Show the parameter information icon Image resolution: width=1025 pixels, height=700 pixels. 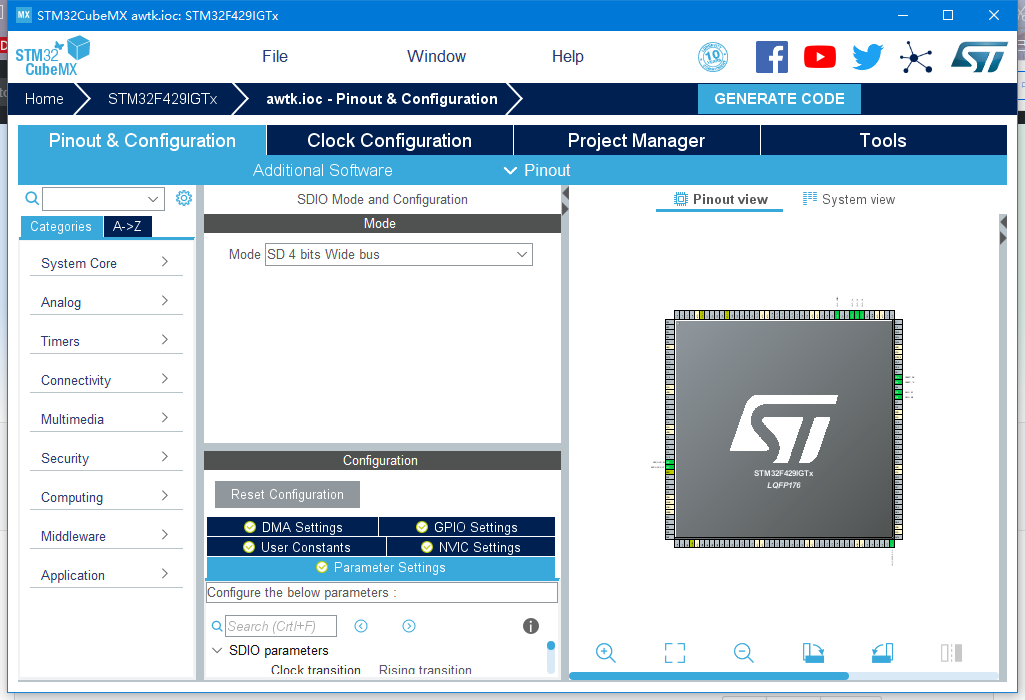coord(531,626)
